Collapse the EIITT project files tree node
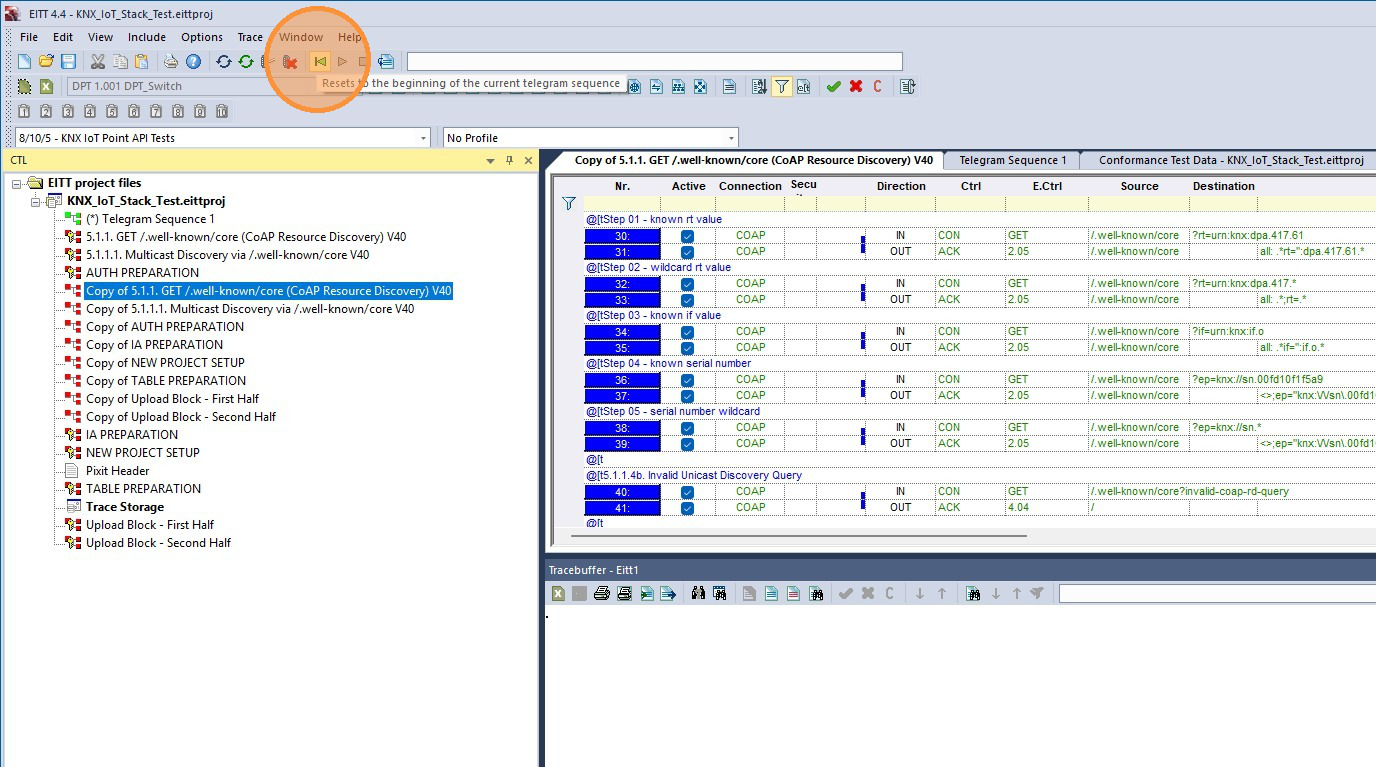Image resolution: width=1376 pixels, height=767 pixels. (x=17, y=183)
